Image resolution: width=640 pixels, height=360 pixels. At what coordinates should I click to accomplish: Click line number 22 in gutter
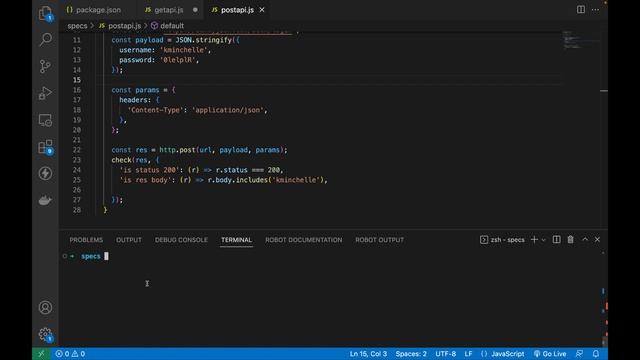[x=77, y=150]
